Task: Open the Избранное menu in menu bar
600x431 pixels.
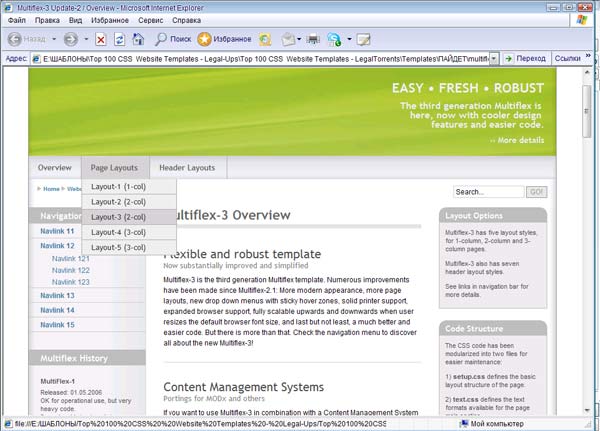Action: click(110, 20)
